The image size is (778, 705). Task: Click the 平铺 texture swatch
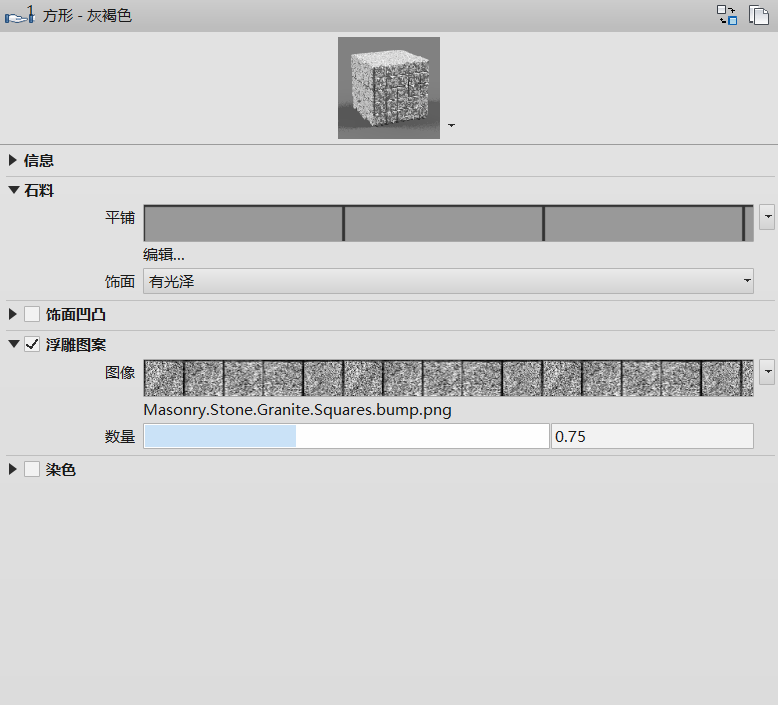(x=448, y=223)
